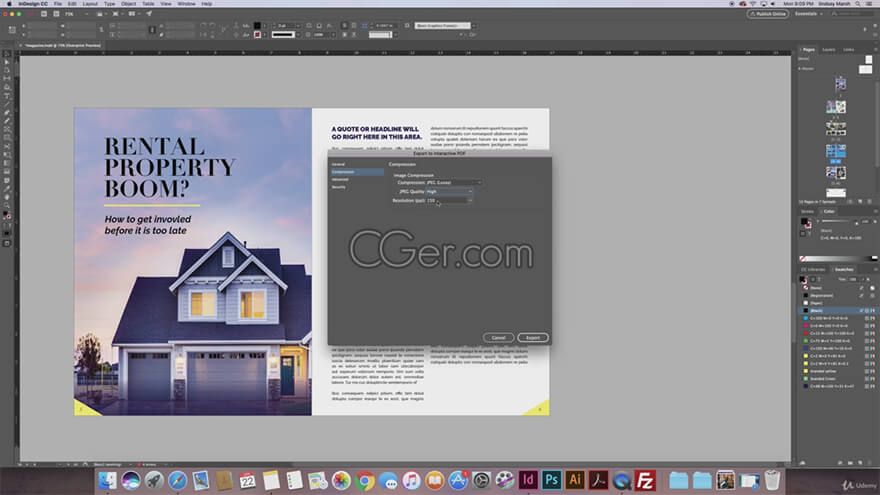880x495 pixels.
Task: Open the Essentials workspace switcher
Action: coord(808,14)
